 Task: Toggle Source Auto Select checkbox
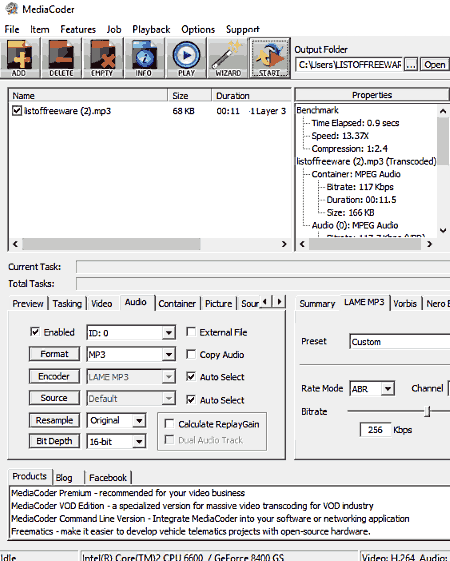point(191,400)
